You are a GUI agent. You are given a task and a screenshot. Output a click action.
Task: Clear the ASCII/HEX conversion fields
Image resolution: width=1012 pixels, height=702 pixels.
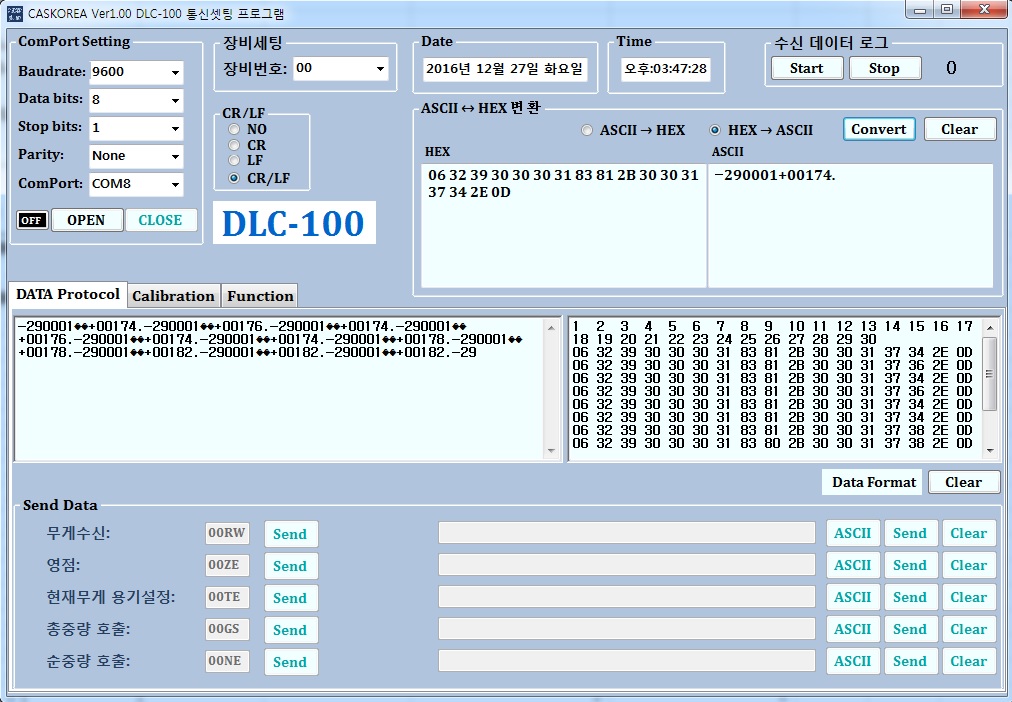(960, 129)
